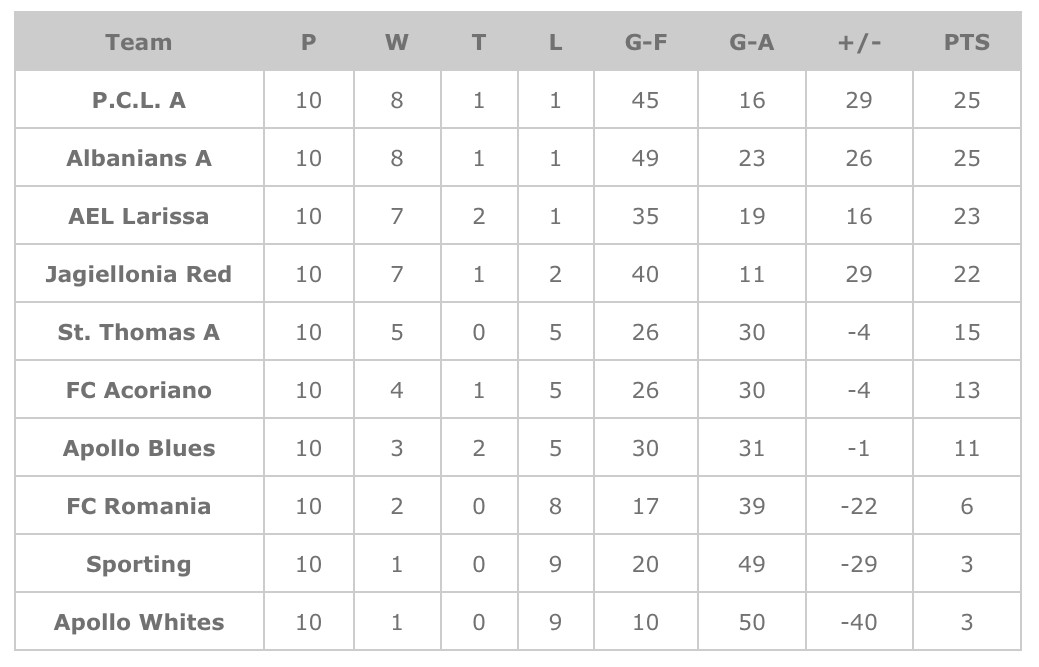Select the P.C.L. A team name
Viewport: 1039px width, 667px height.
[138, 100]
